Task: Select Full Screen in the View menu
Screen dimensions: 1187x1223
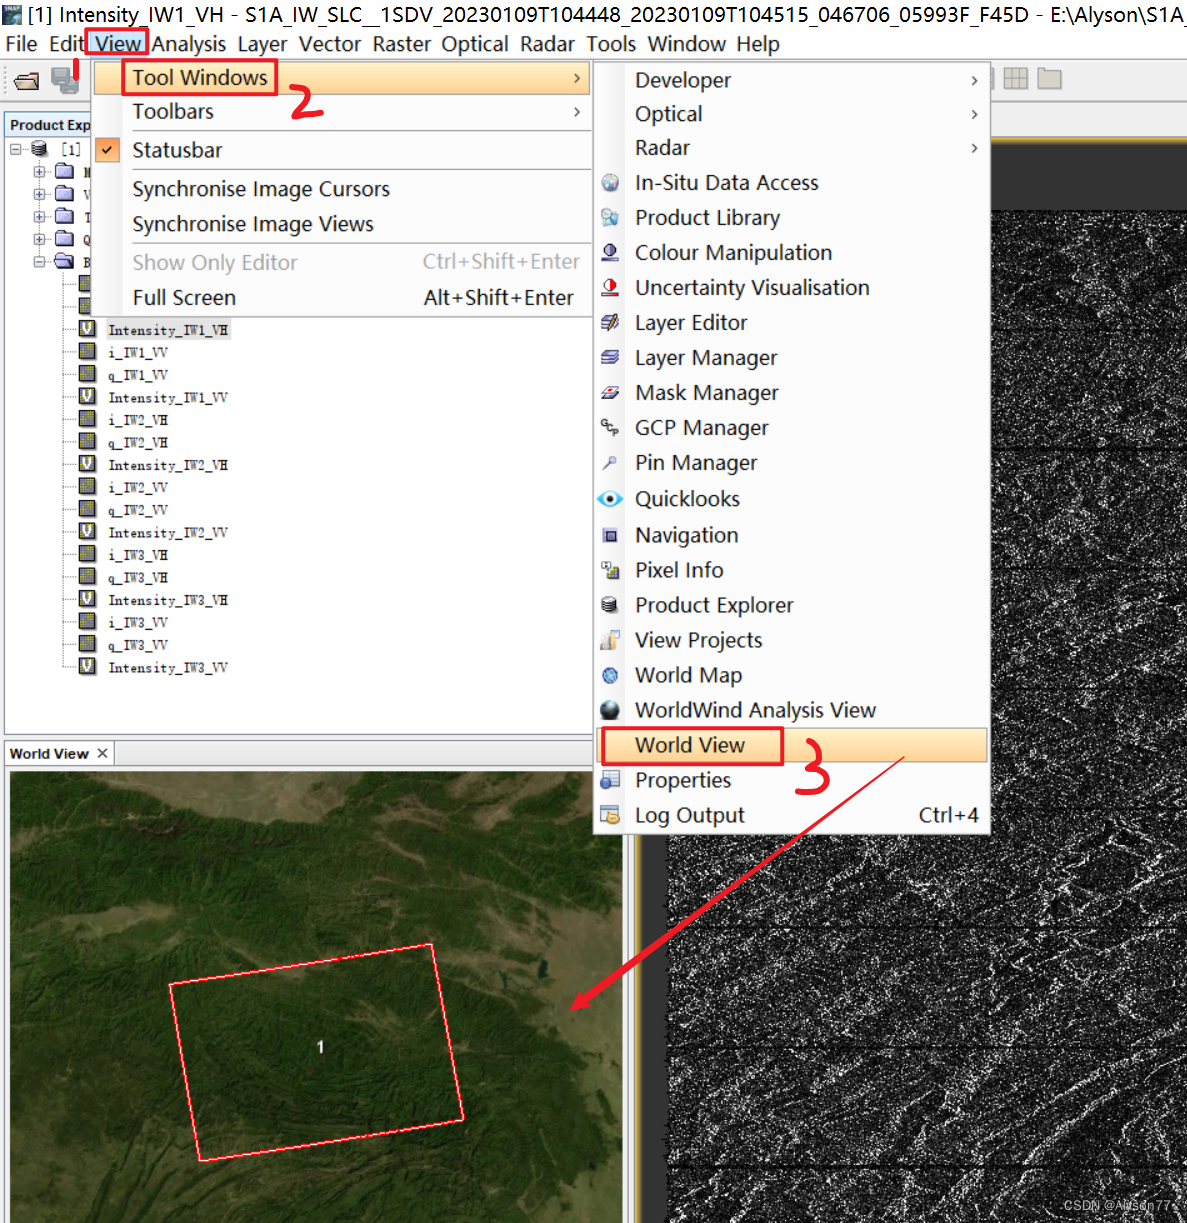Action: coord(342,298)
